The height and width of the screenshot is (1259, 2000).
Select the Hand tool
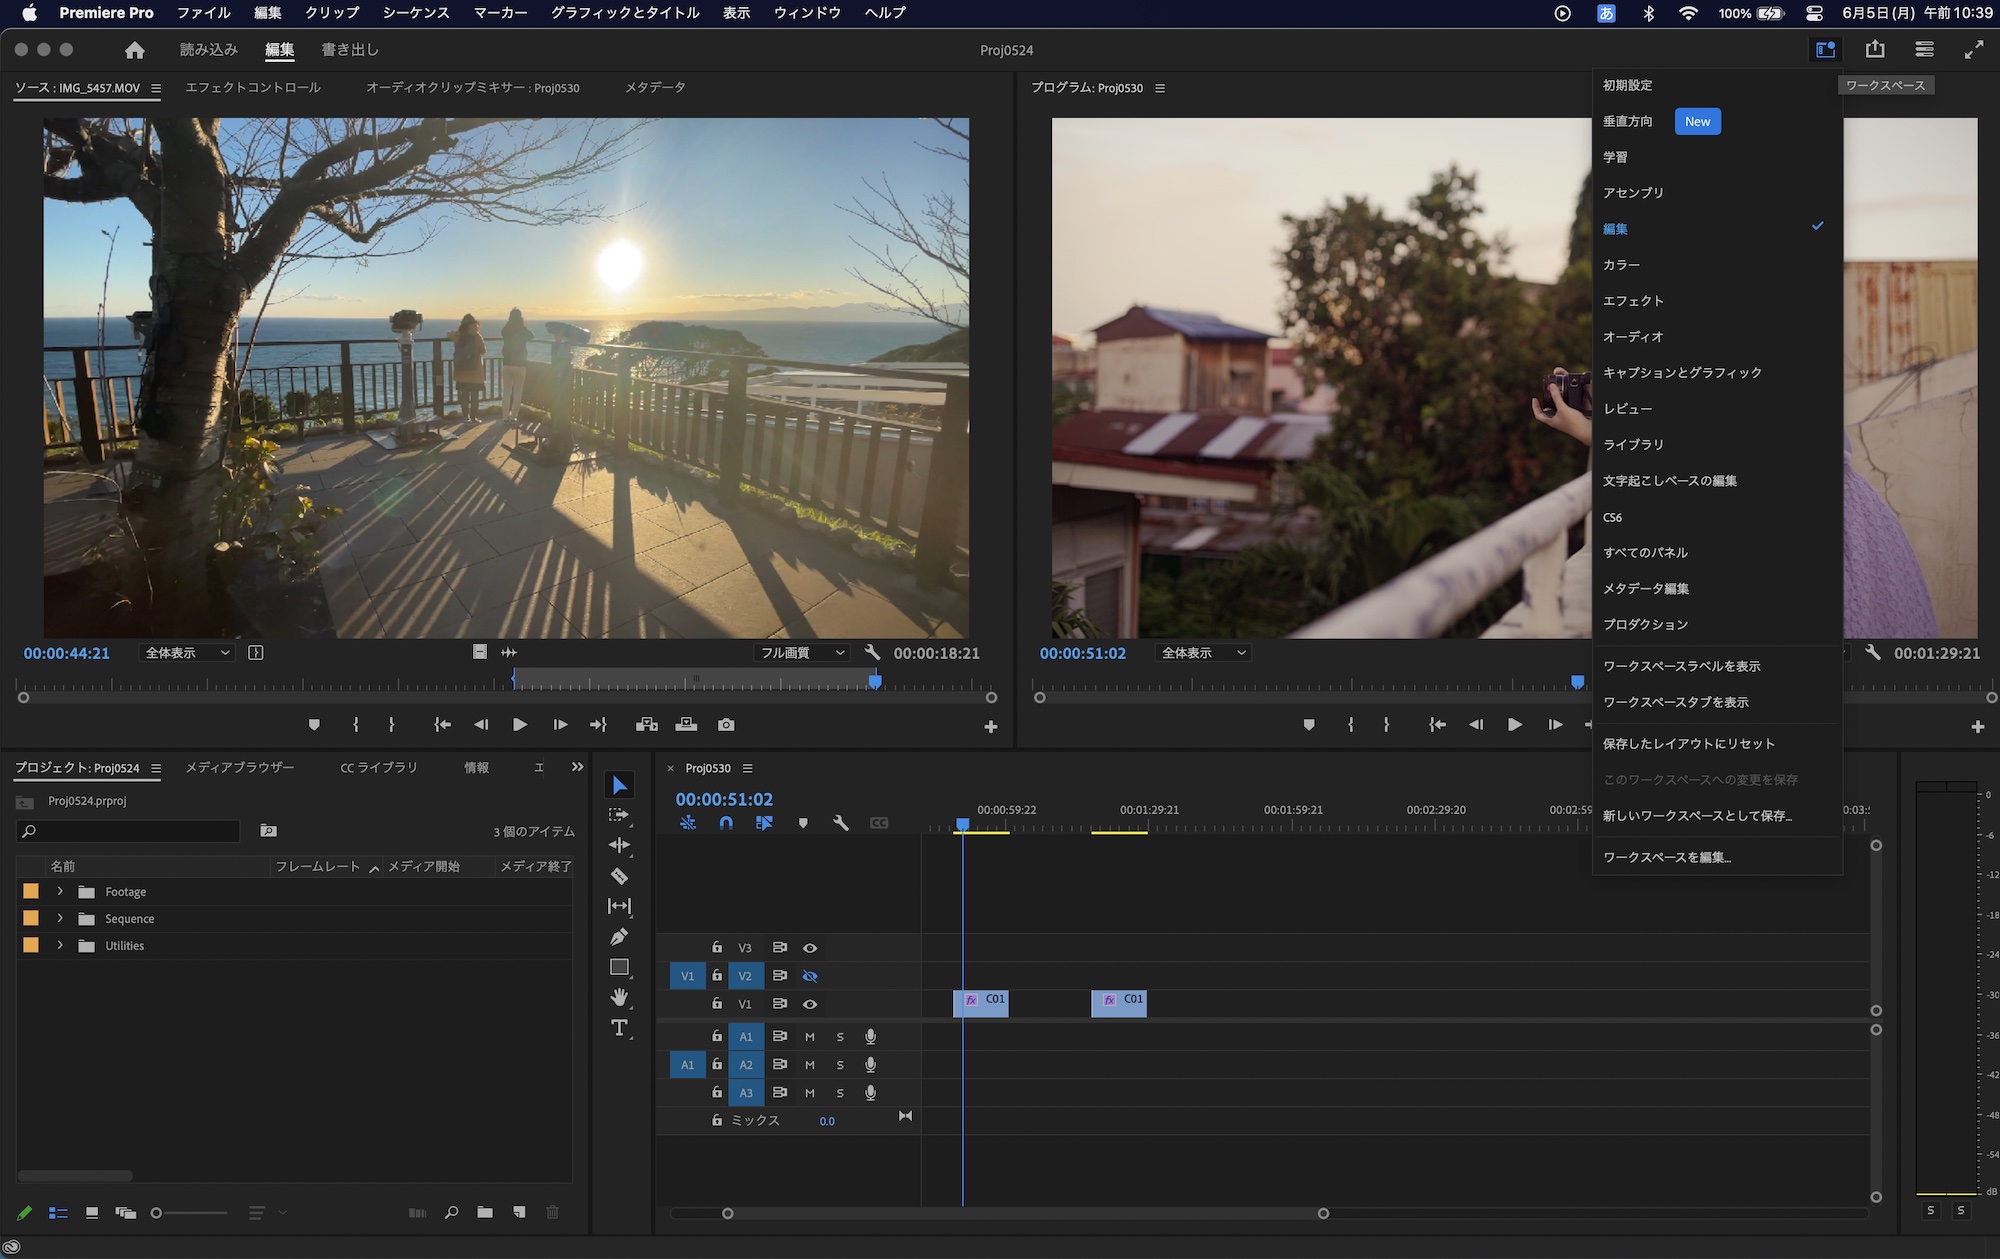[619, 997]
